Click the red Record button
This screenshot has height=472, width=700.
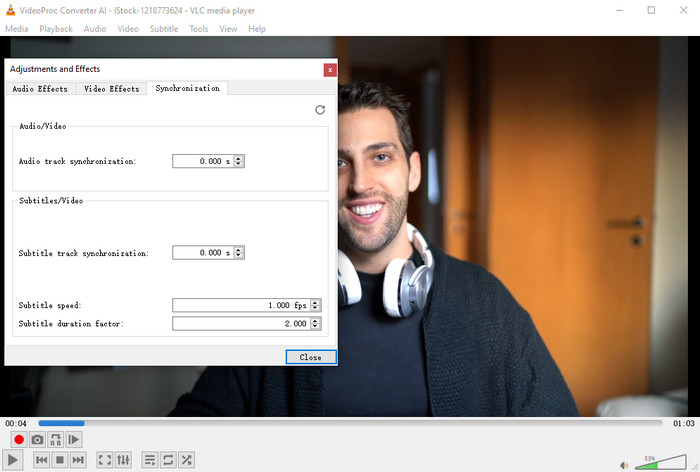[x=18, y=440]
